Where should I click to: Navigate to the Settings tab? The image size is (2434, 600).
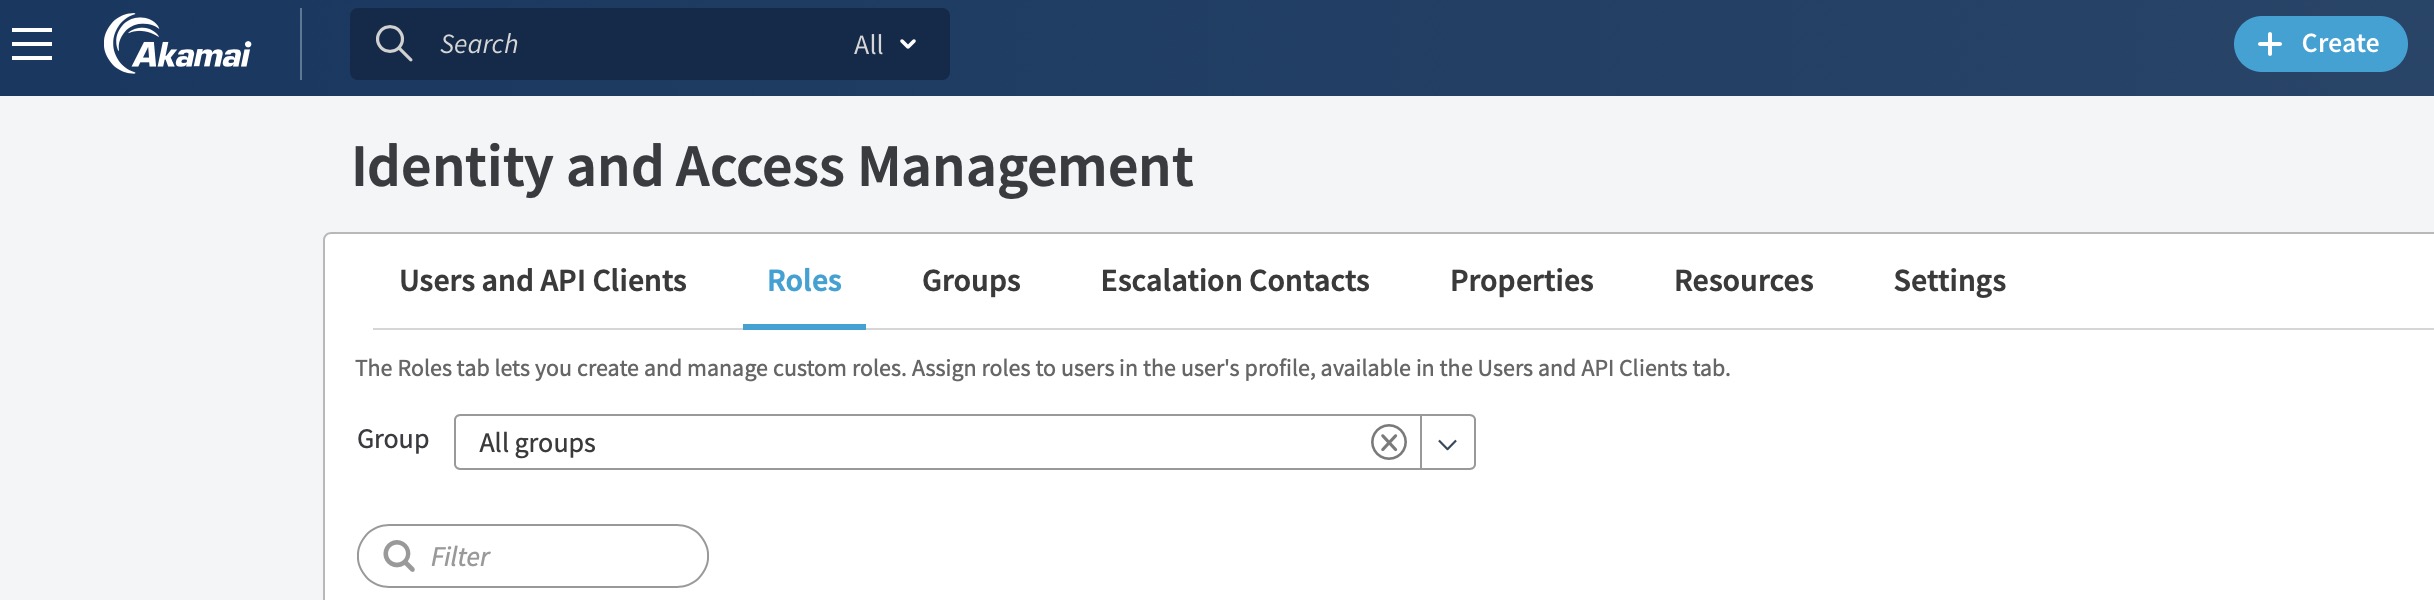pos(1949,281)
